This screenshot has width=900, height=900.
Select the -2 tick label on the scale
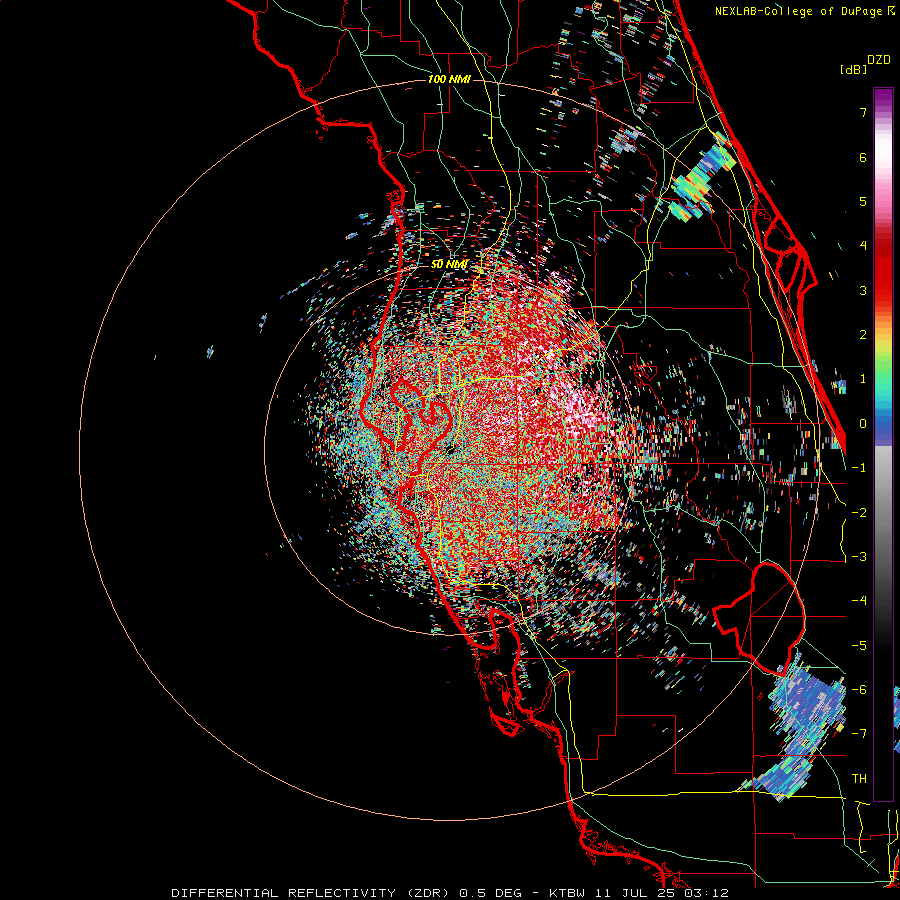click(x=859, y=513)
